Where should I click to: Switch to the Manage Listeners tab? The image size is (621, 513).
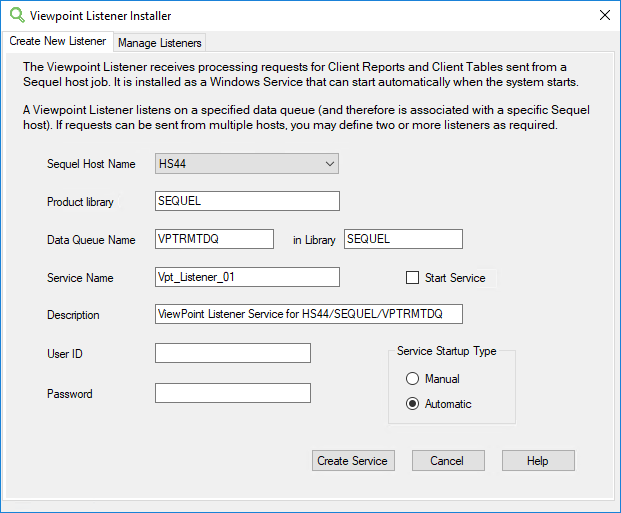pos(160,43)
